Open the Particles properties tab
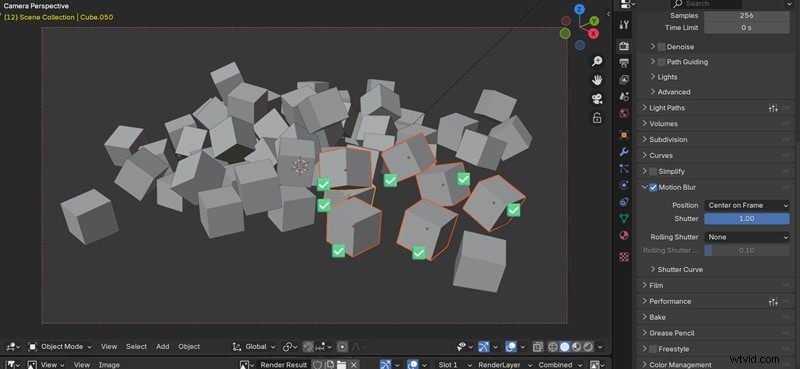Viewport: 800px width, 369px height. 623,168
